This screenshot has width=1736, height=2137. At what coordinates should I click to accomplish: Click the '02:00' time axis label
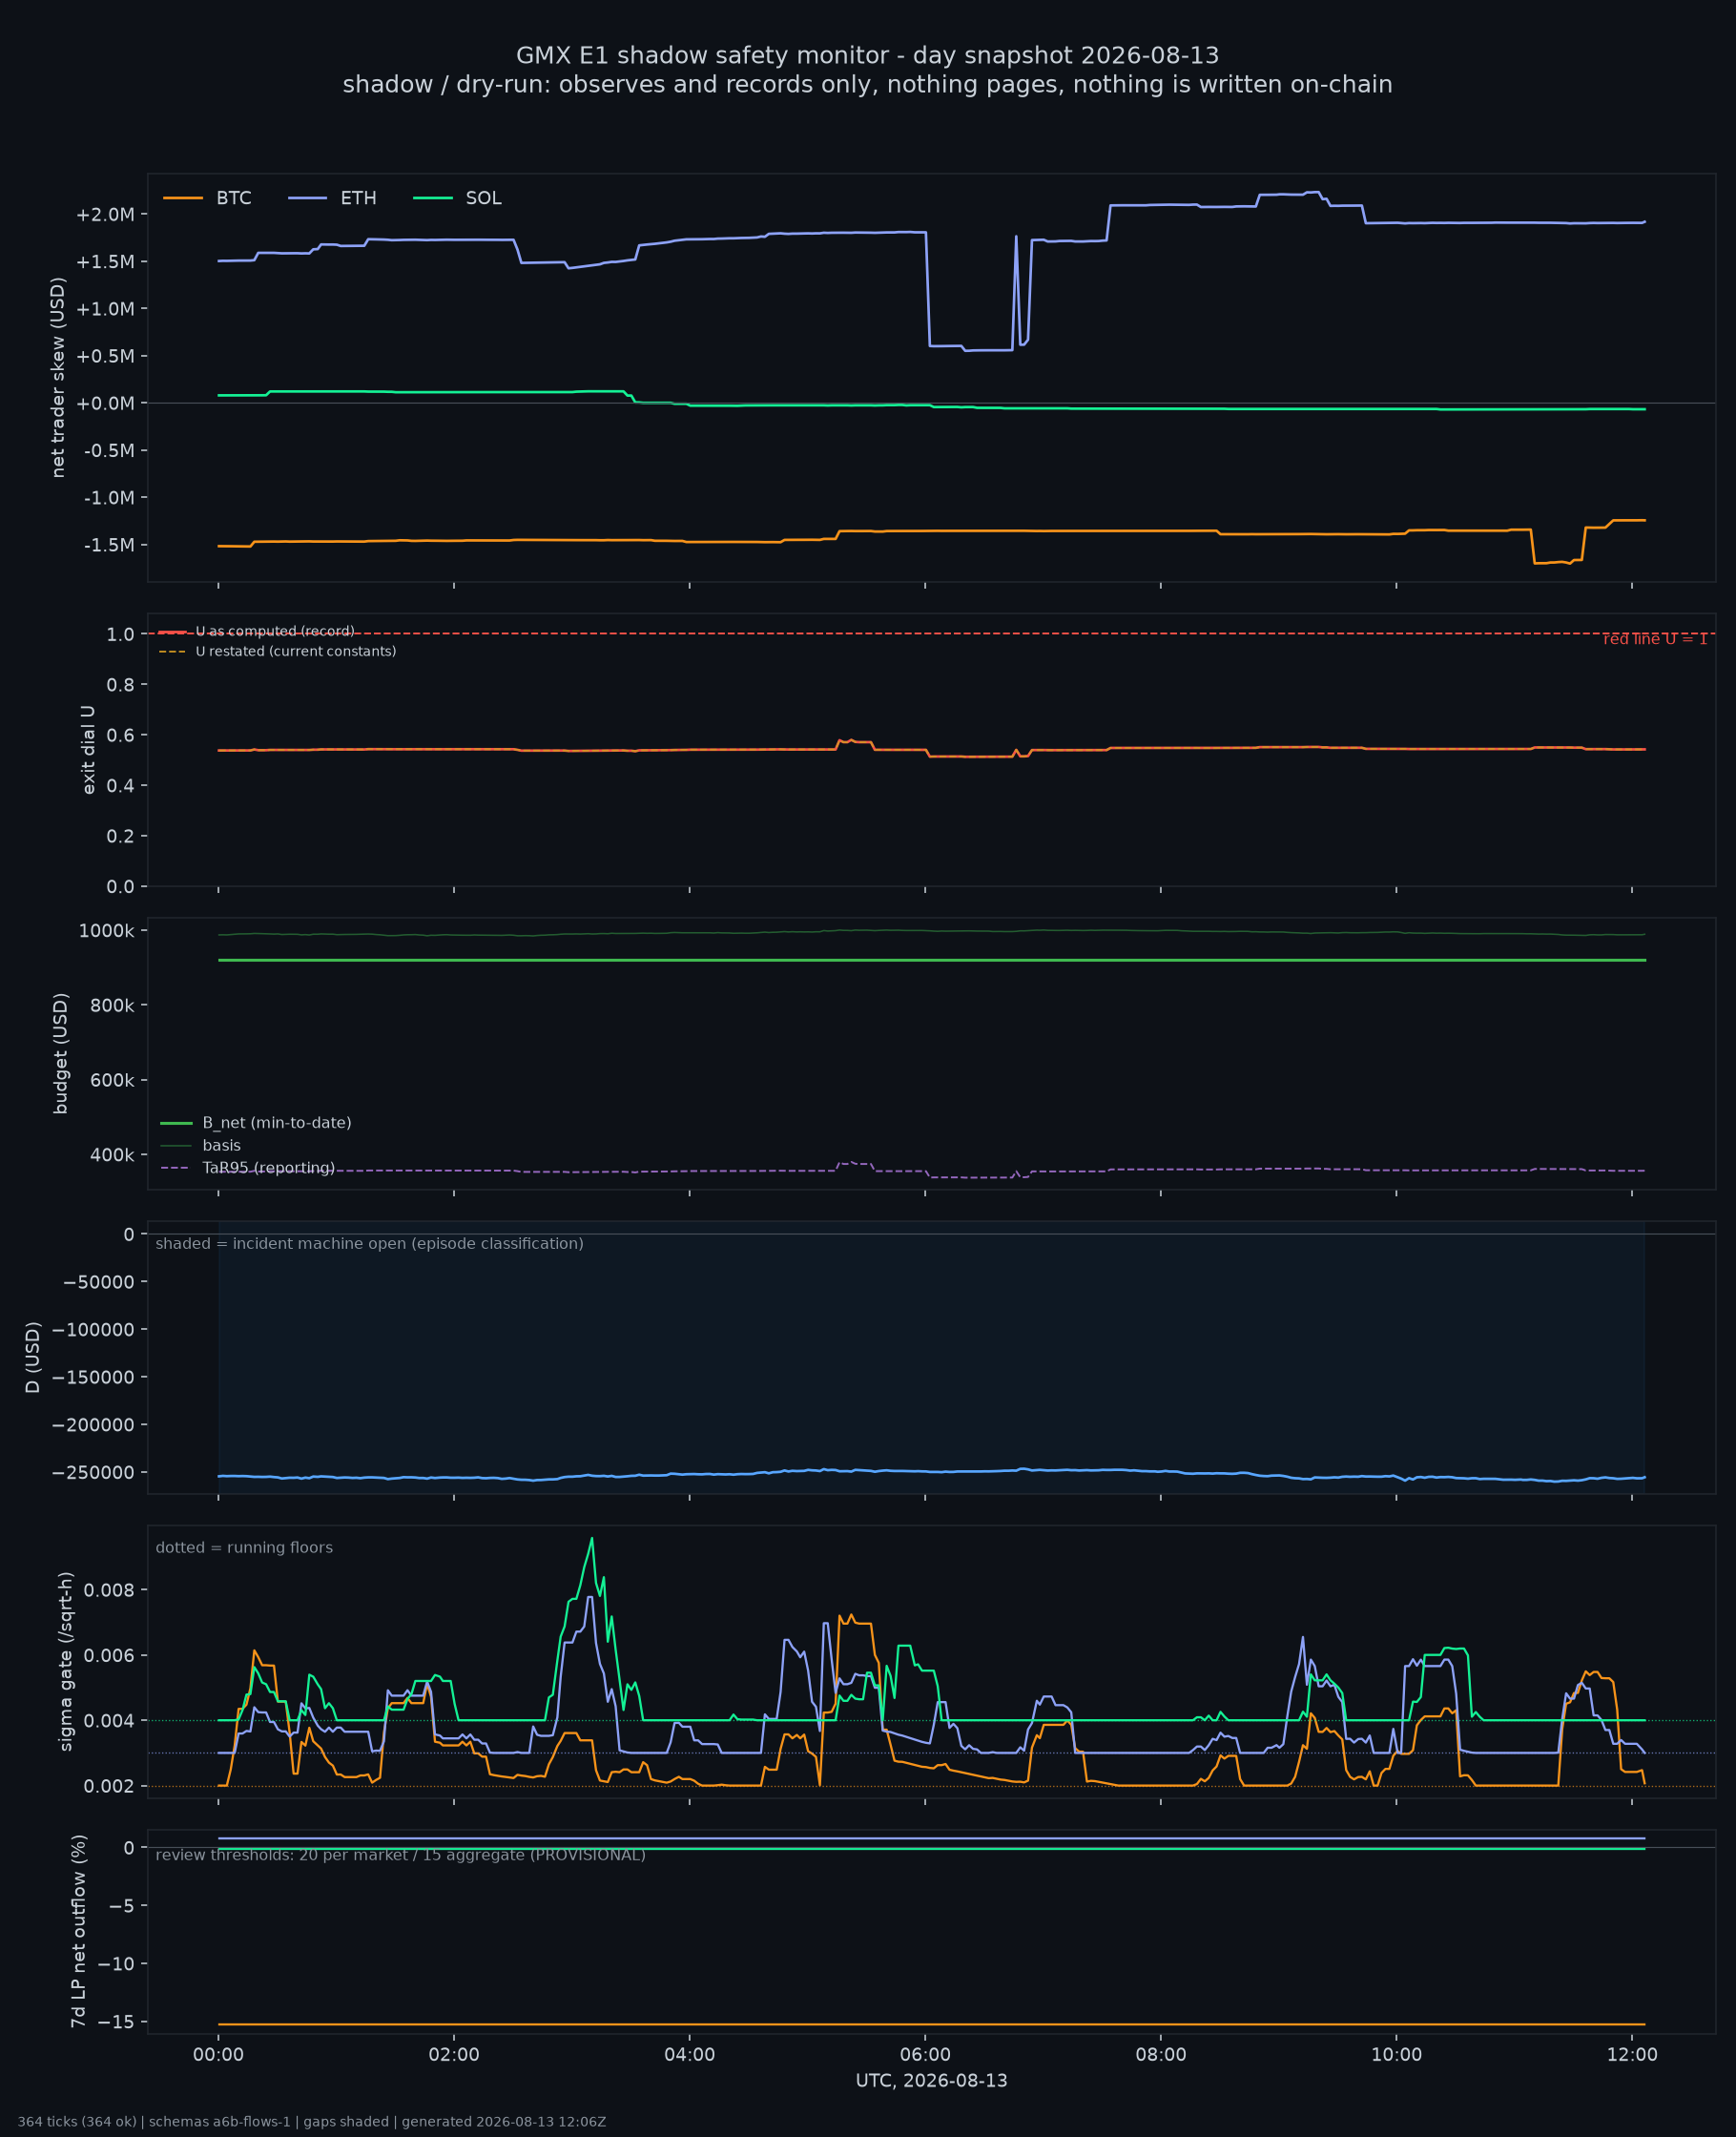pos(454,2055)
